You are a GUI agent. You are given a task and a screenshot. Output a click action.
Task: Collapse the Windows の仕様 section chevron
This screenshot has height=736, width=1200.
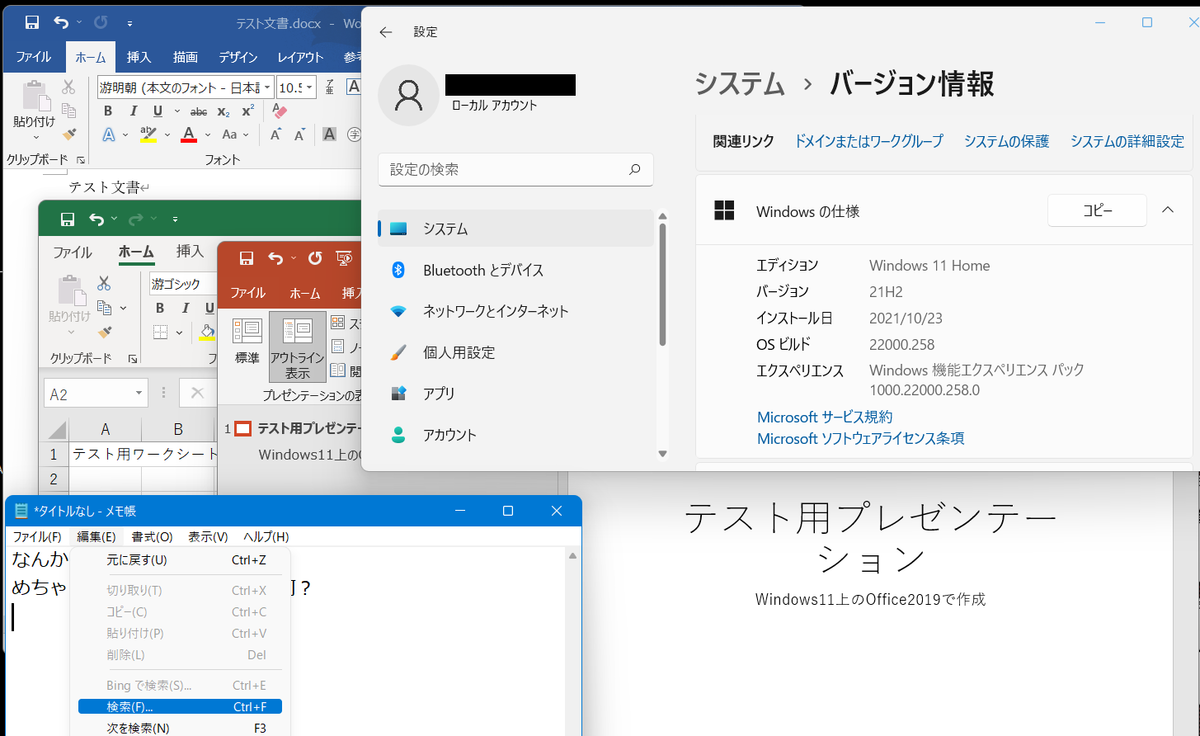(x=1167, y=210)
